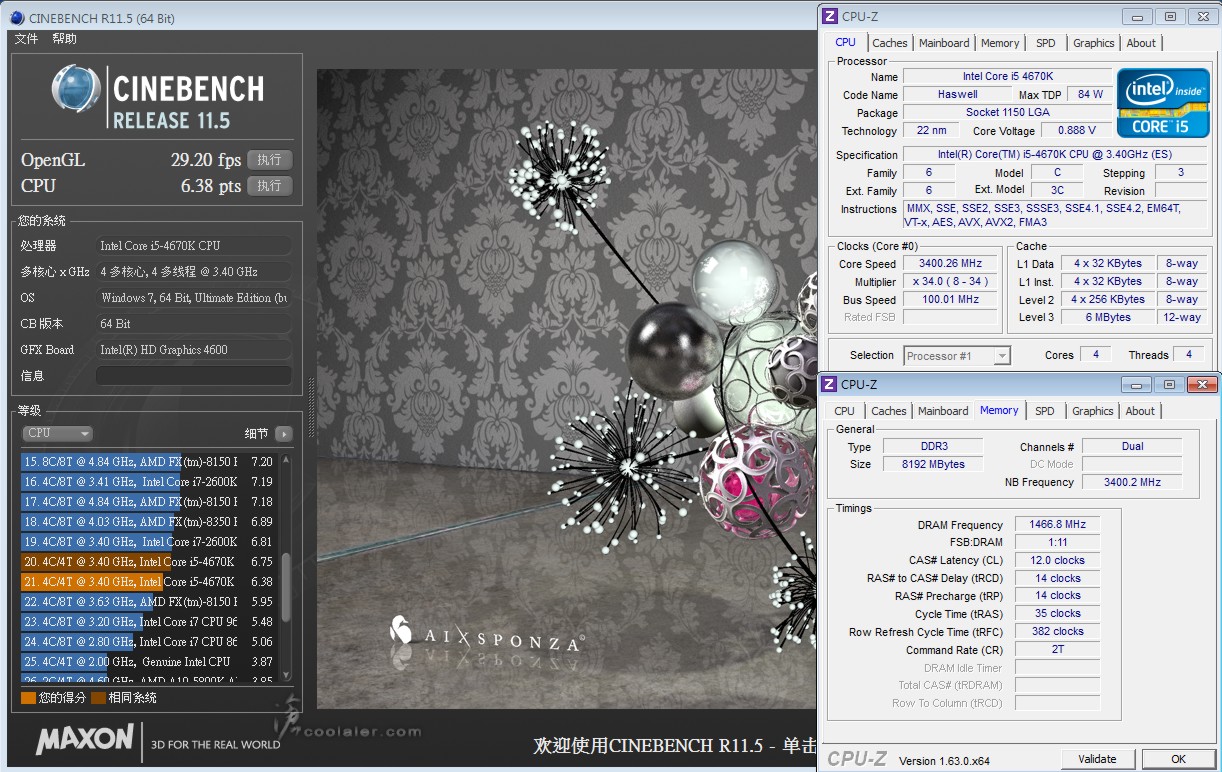Click the ranking list scrollbar thumb

click(287, 586)
